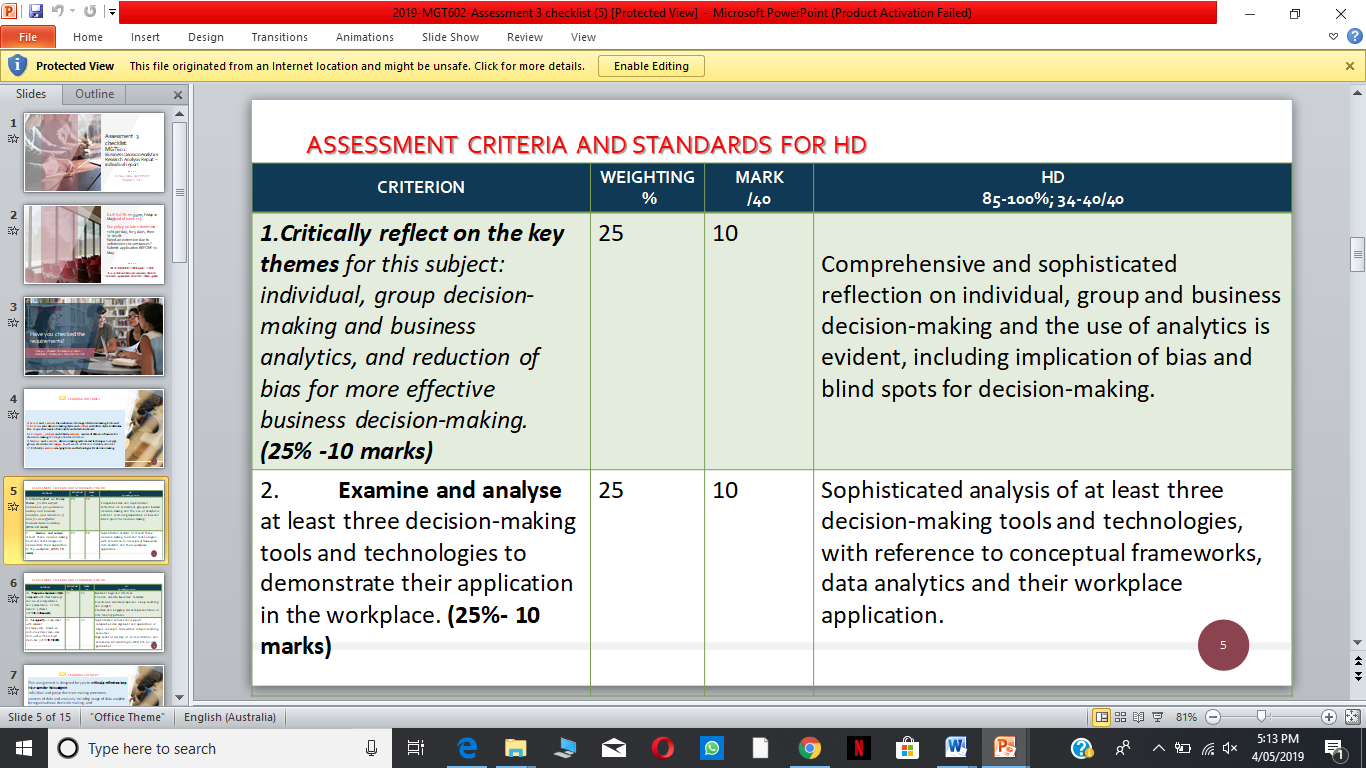Click the zoom slider handle
The width and height of the screenshot is (1366, 768).
(x=1262, y=716)
